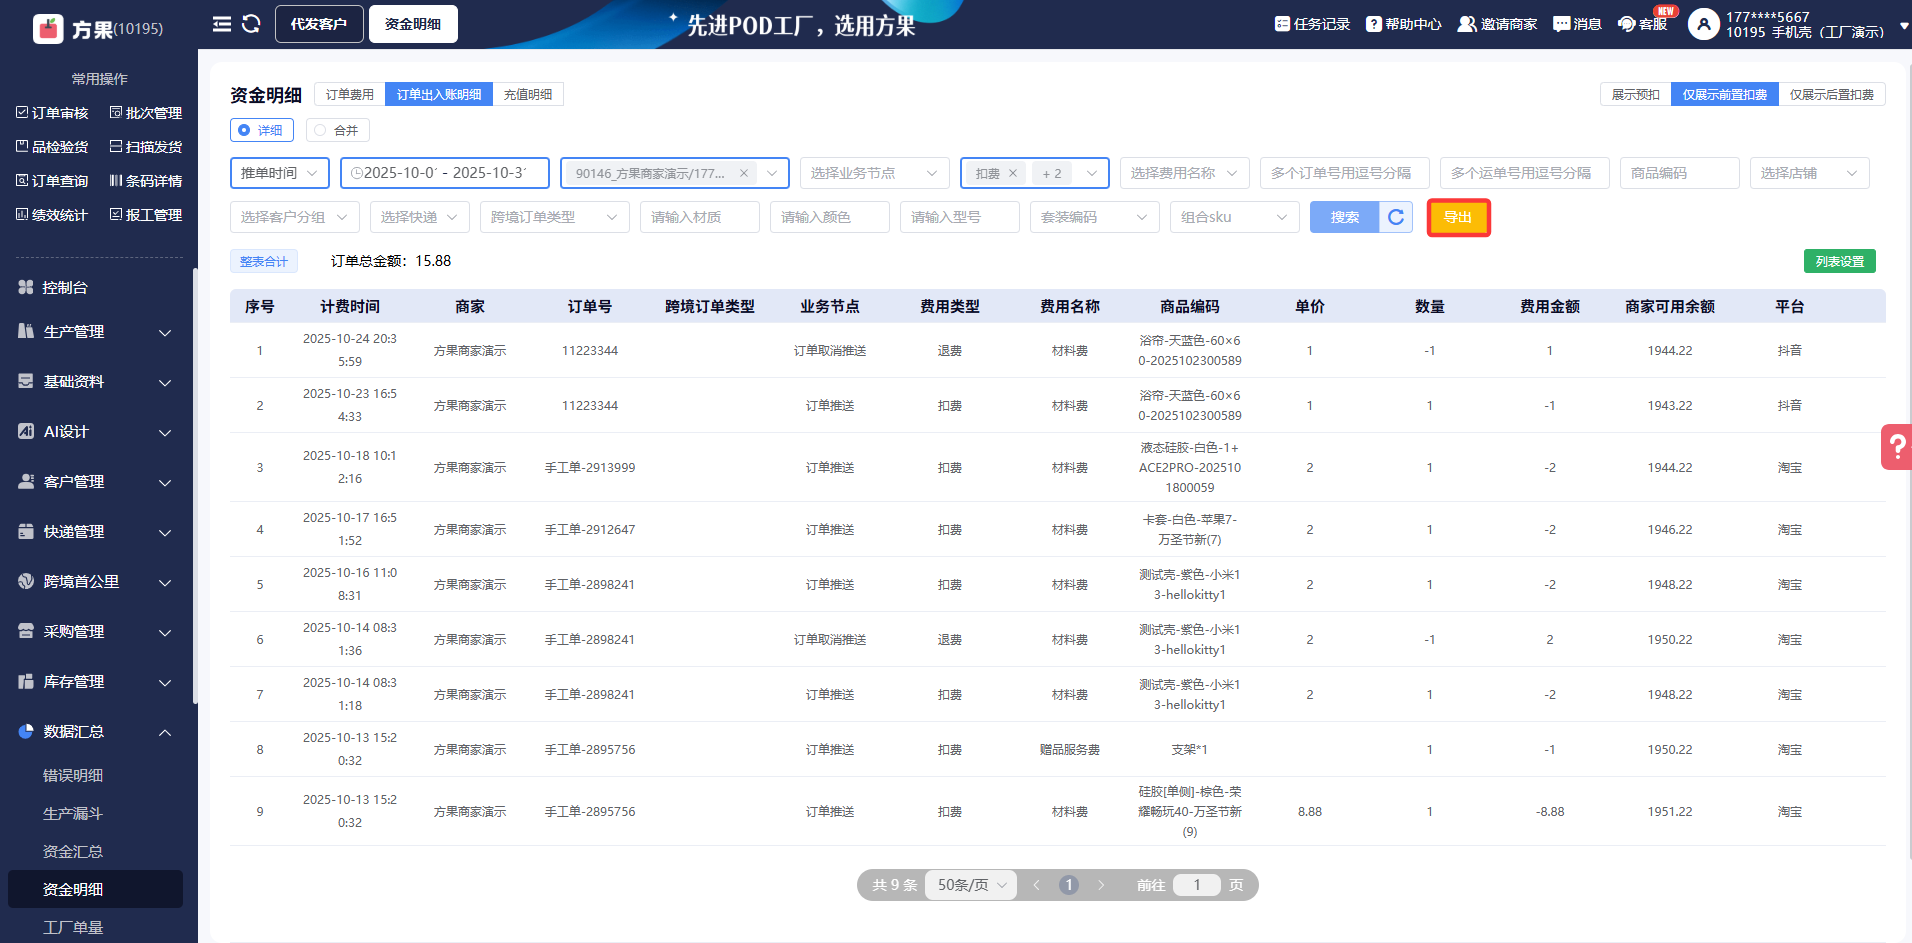Click the blue reset refresh icon beside 搜索
Viewport: 1912px width, 943px height.
(1396, 217)
